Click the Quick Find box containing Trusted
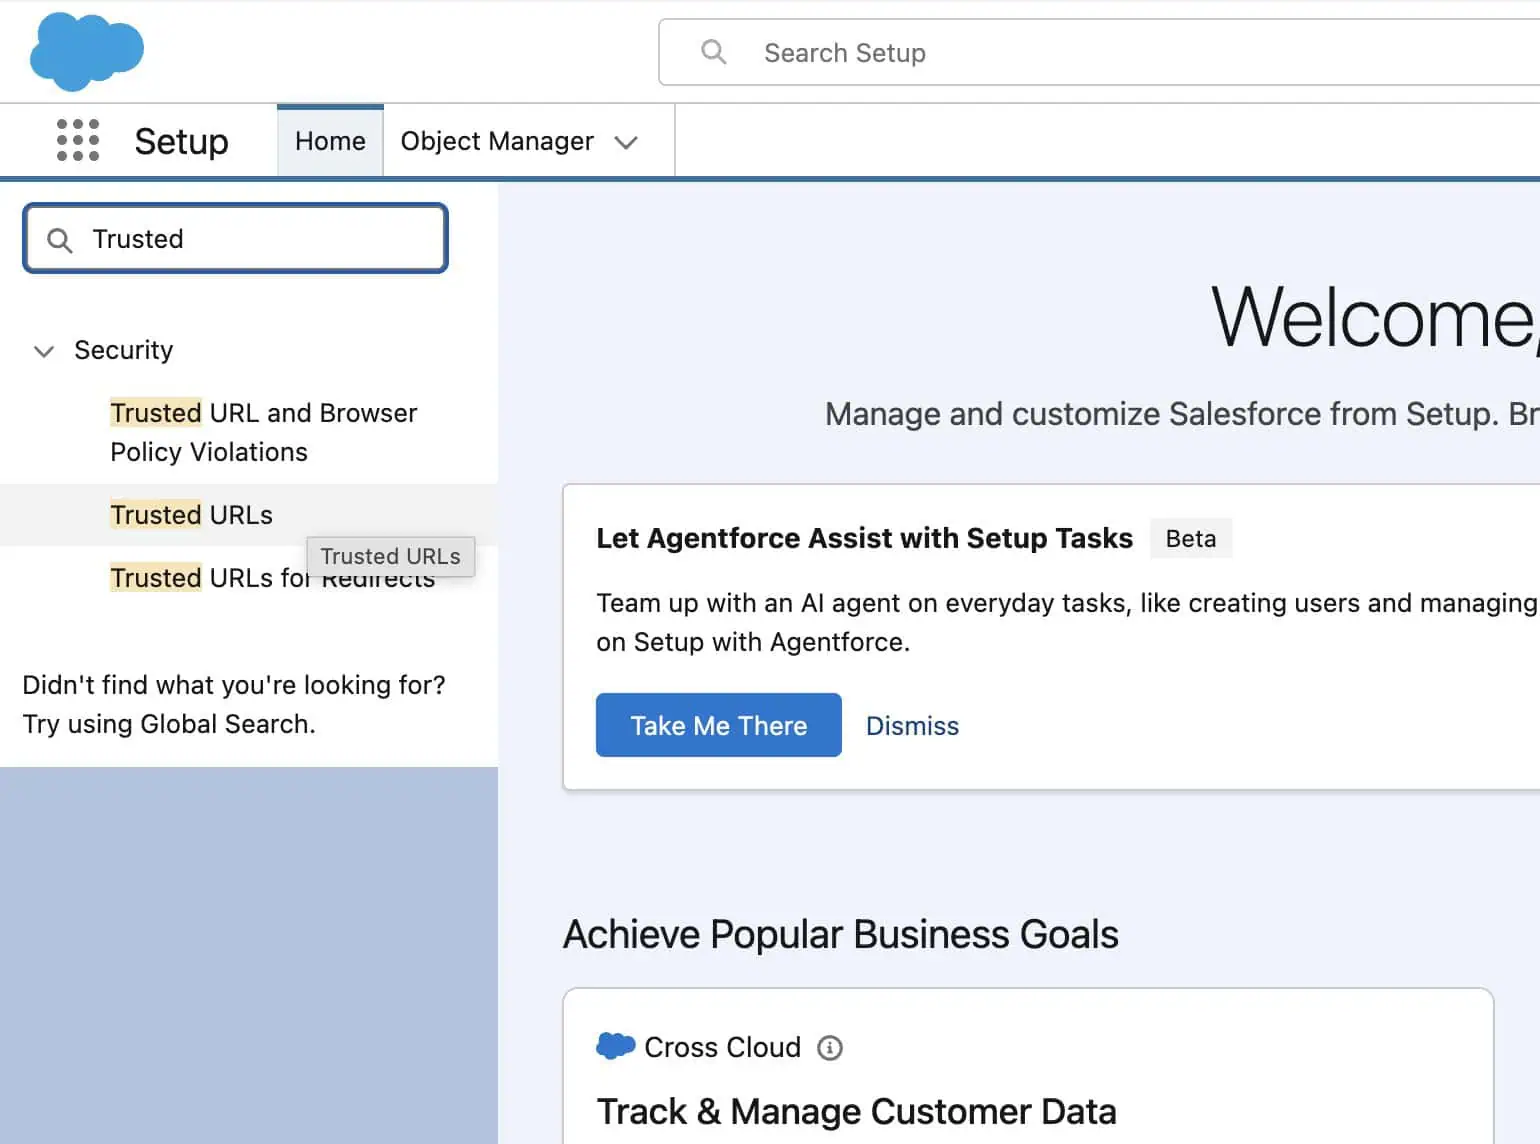The width and height of the screenshot is (1540, 1144). [235, 238]
